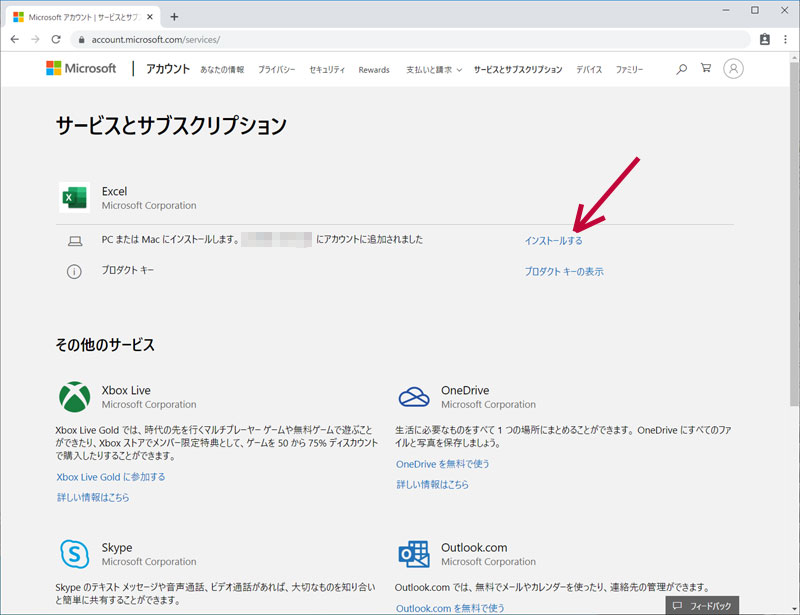
Task: Open the Chrome three-dot menu
Action: point(785,39)
